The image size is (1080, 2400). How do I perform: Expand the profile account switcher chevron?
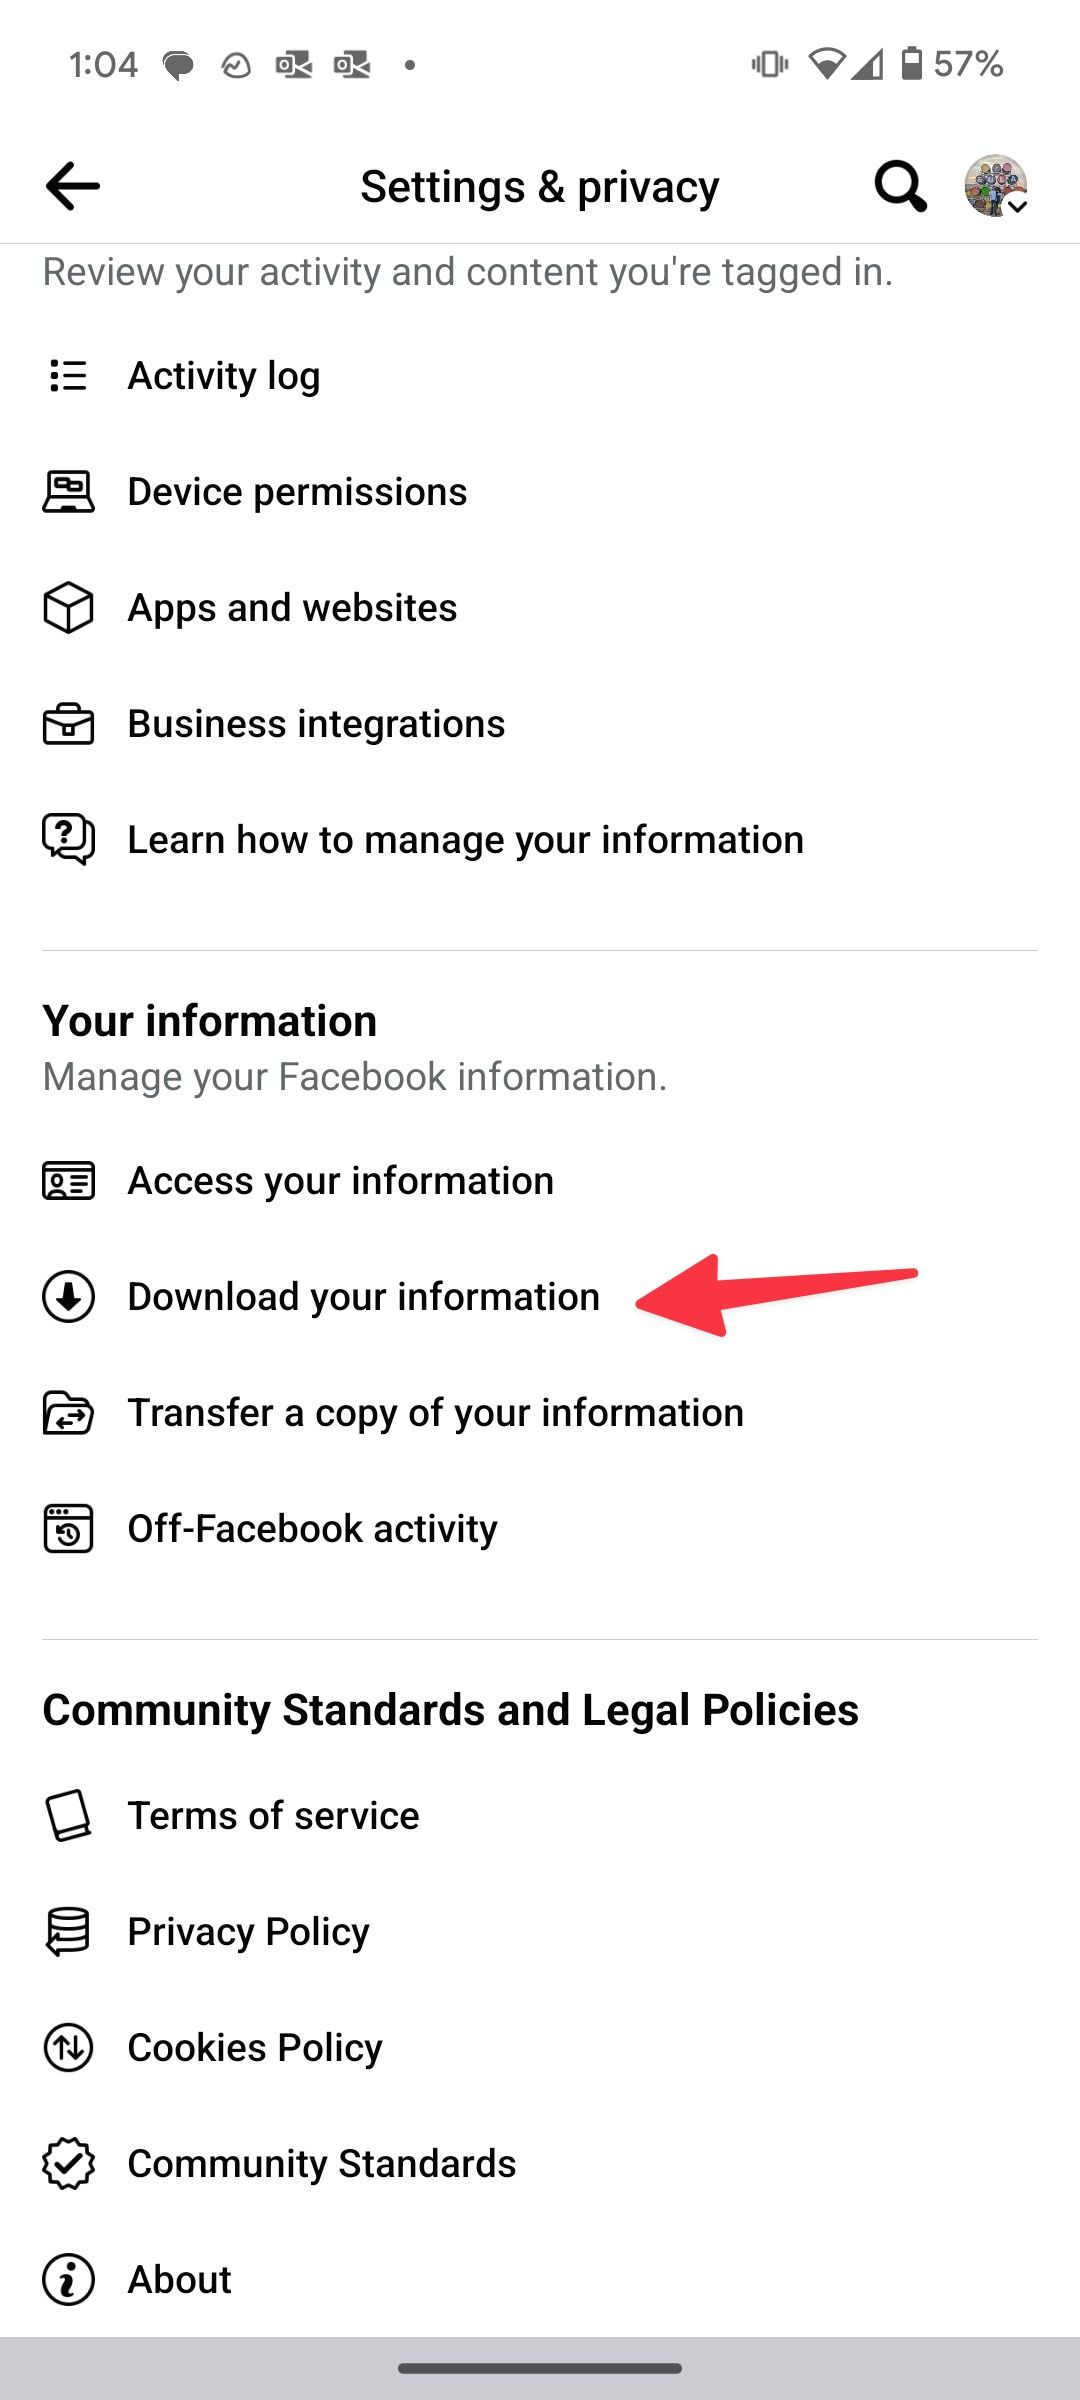1018,207
